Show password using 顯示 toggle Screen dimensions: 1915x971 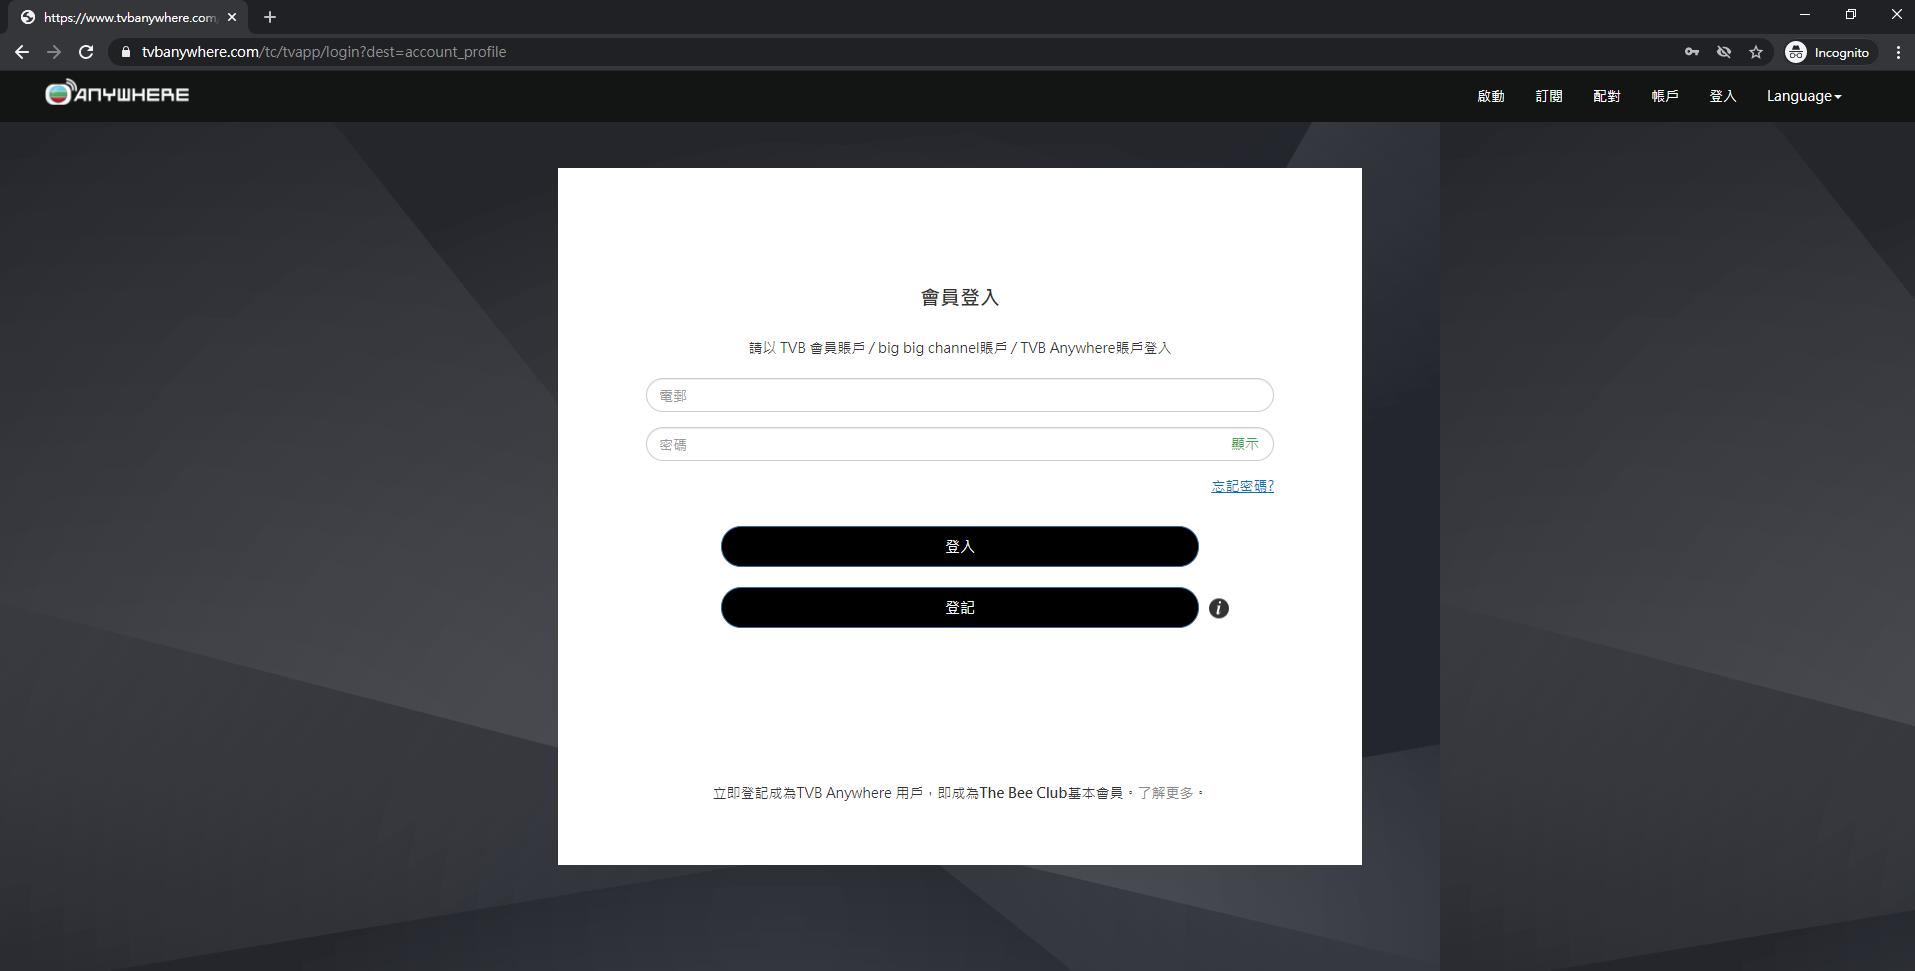click(x=1245, y=444)
